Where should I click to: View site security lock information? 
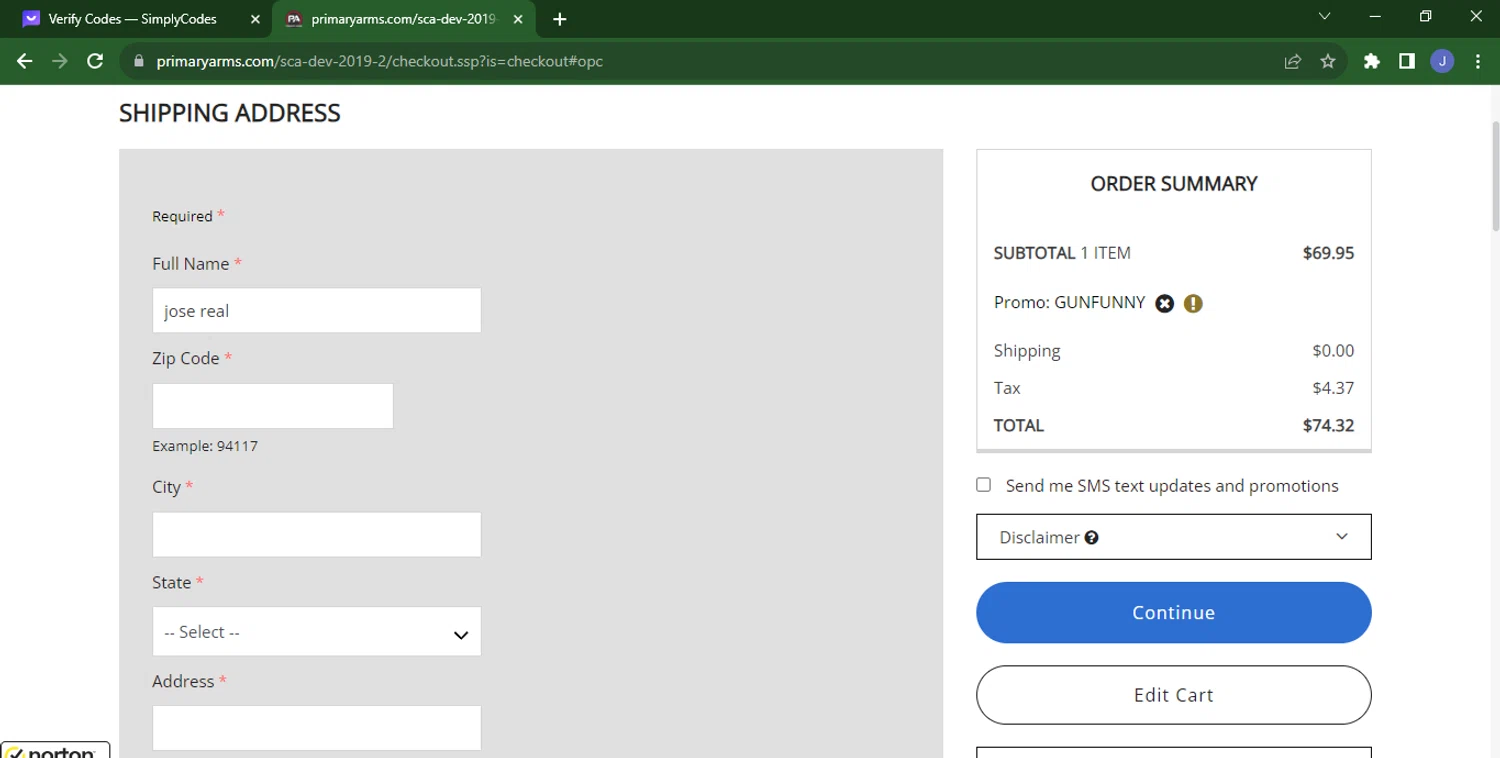(x=139, y=61)
